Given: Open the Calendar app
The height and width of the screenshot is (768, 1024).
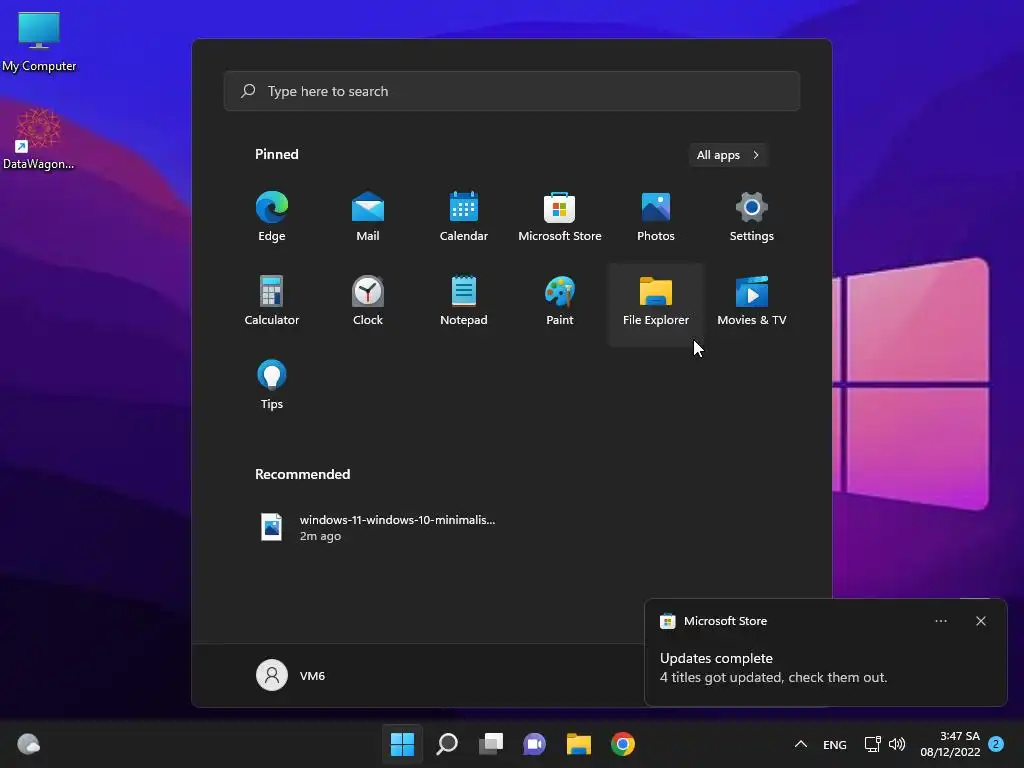Looking at the screenshot, I should point(464,217).
